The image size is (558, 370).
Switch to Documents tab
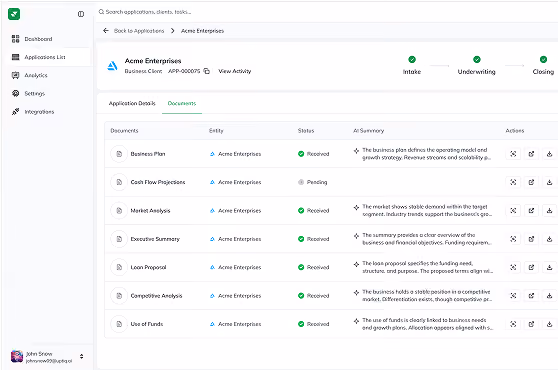pos(182,103)
